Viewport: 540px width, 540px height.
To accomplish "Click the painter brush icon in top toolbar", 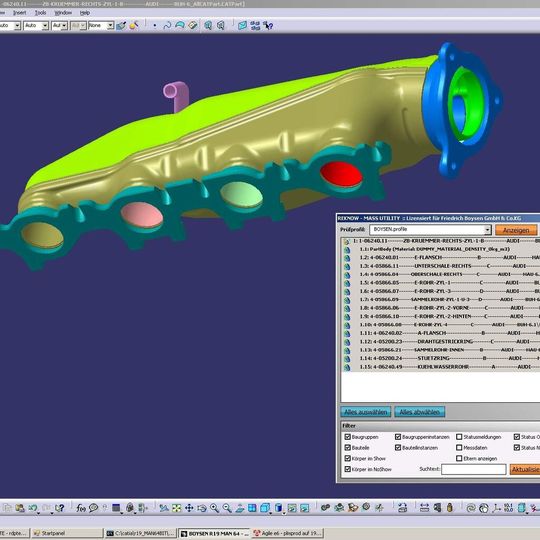I will coord(121,25).
